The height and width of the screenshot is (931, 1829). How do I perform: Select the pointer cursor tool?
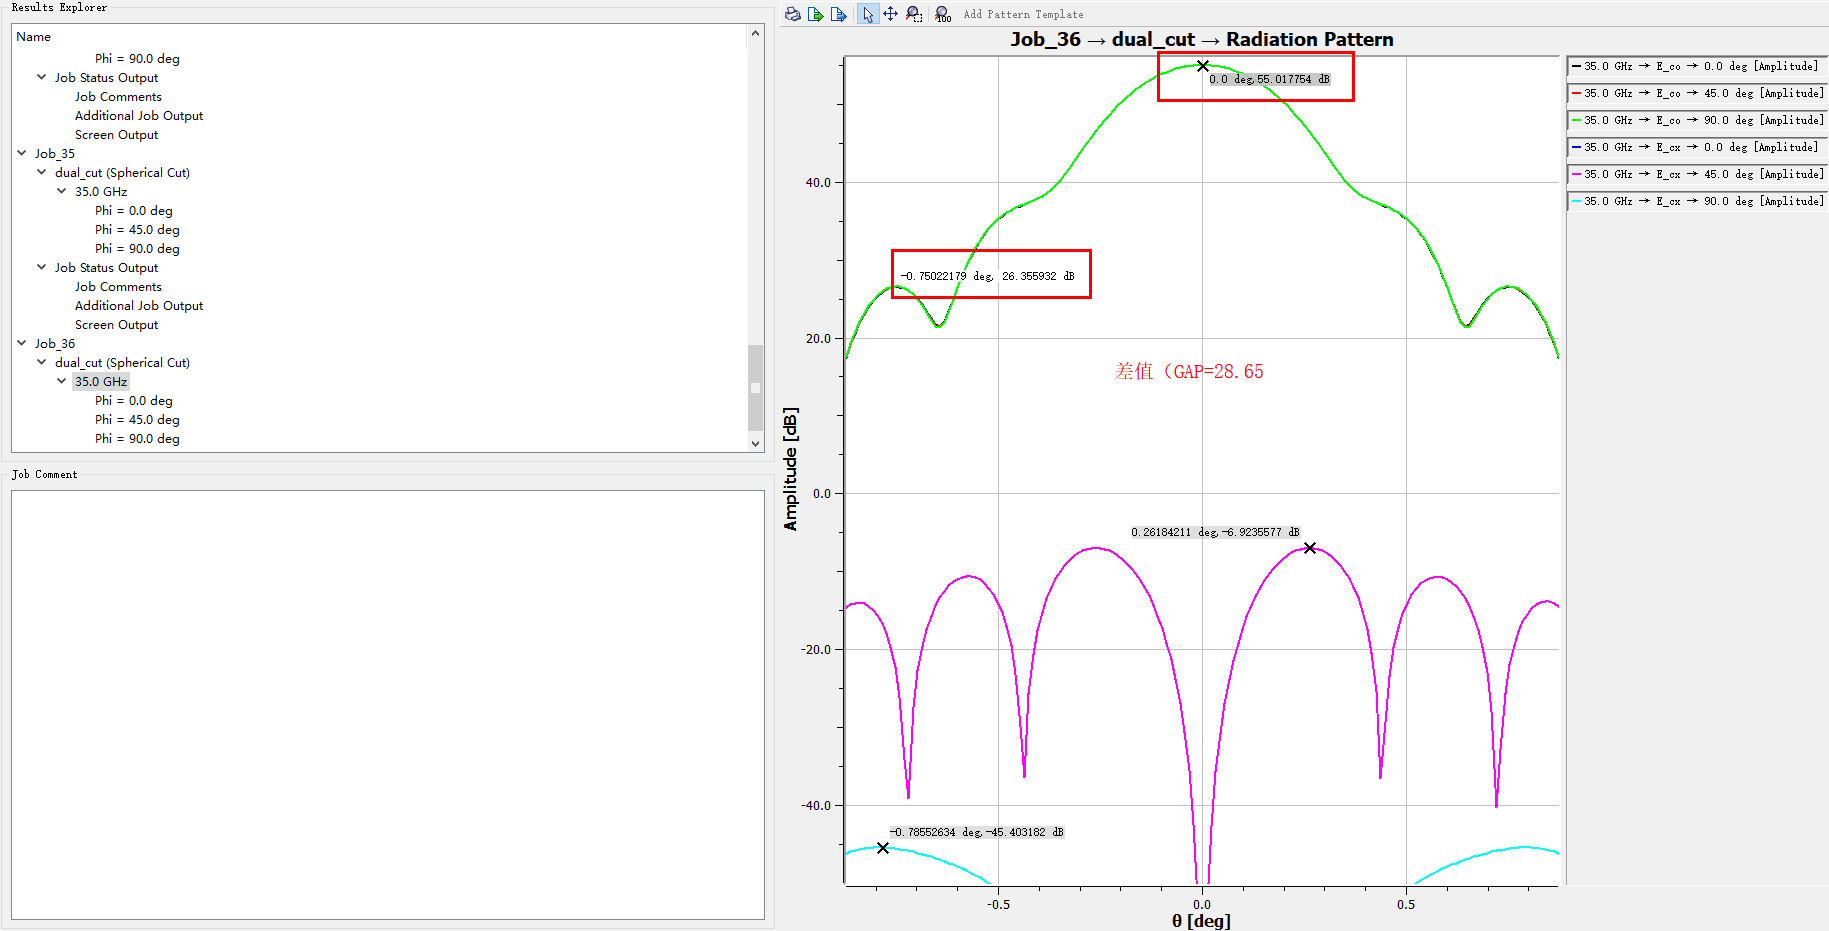[868, 14]
